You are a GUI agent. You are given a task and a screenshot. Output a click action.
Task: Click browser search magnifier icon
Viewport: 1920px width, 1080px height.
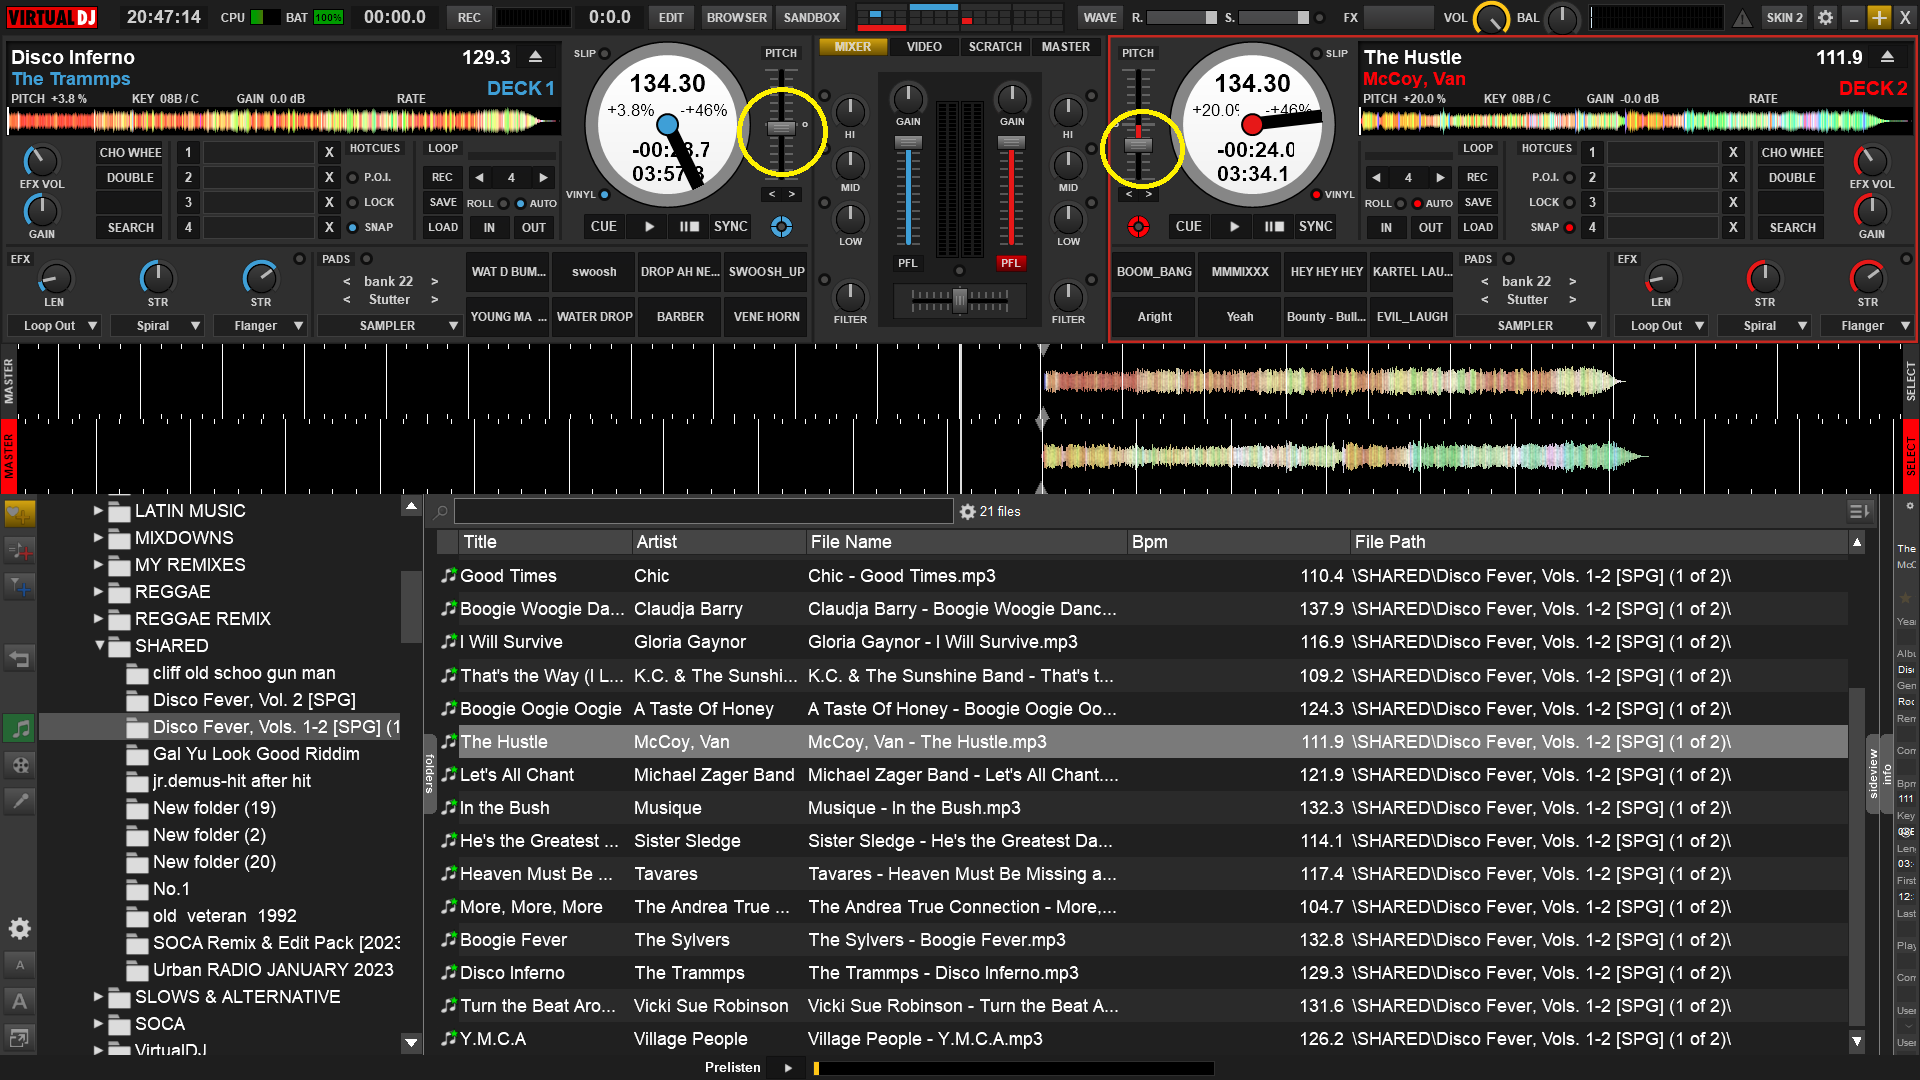(441, 512)
